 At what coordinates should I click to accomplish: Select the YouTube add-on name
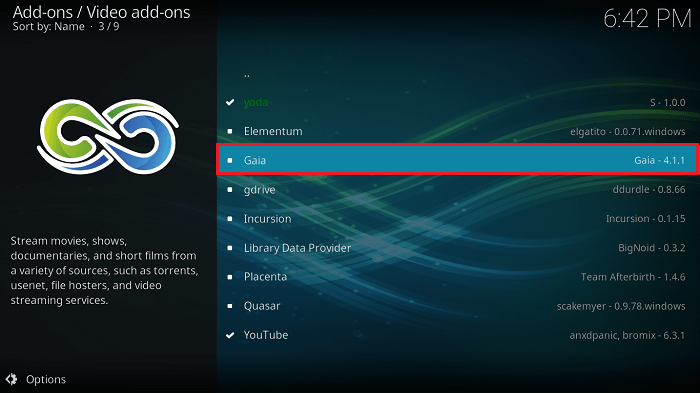(266, 335)
